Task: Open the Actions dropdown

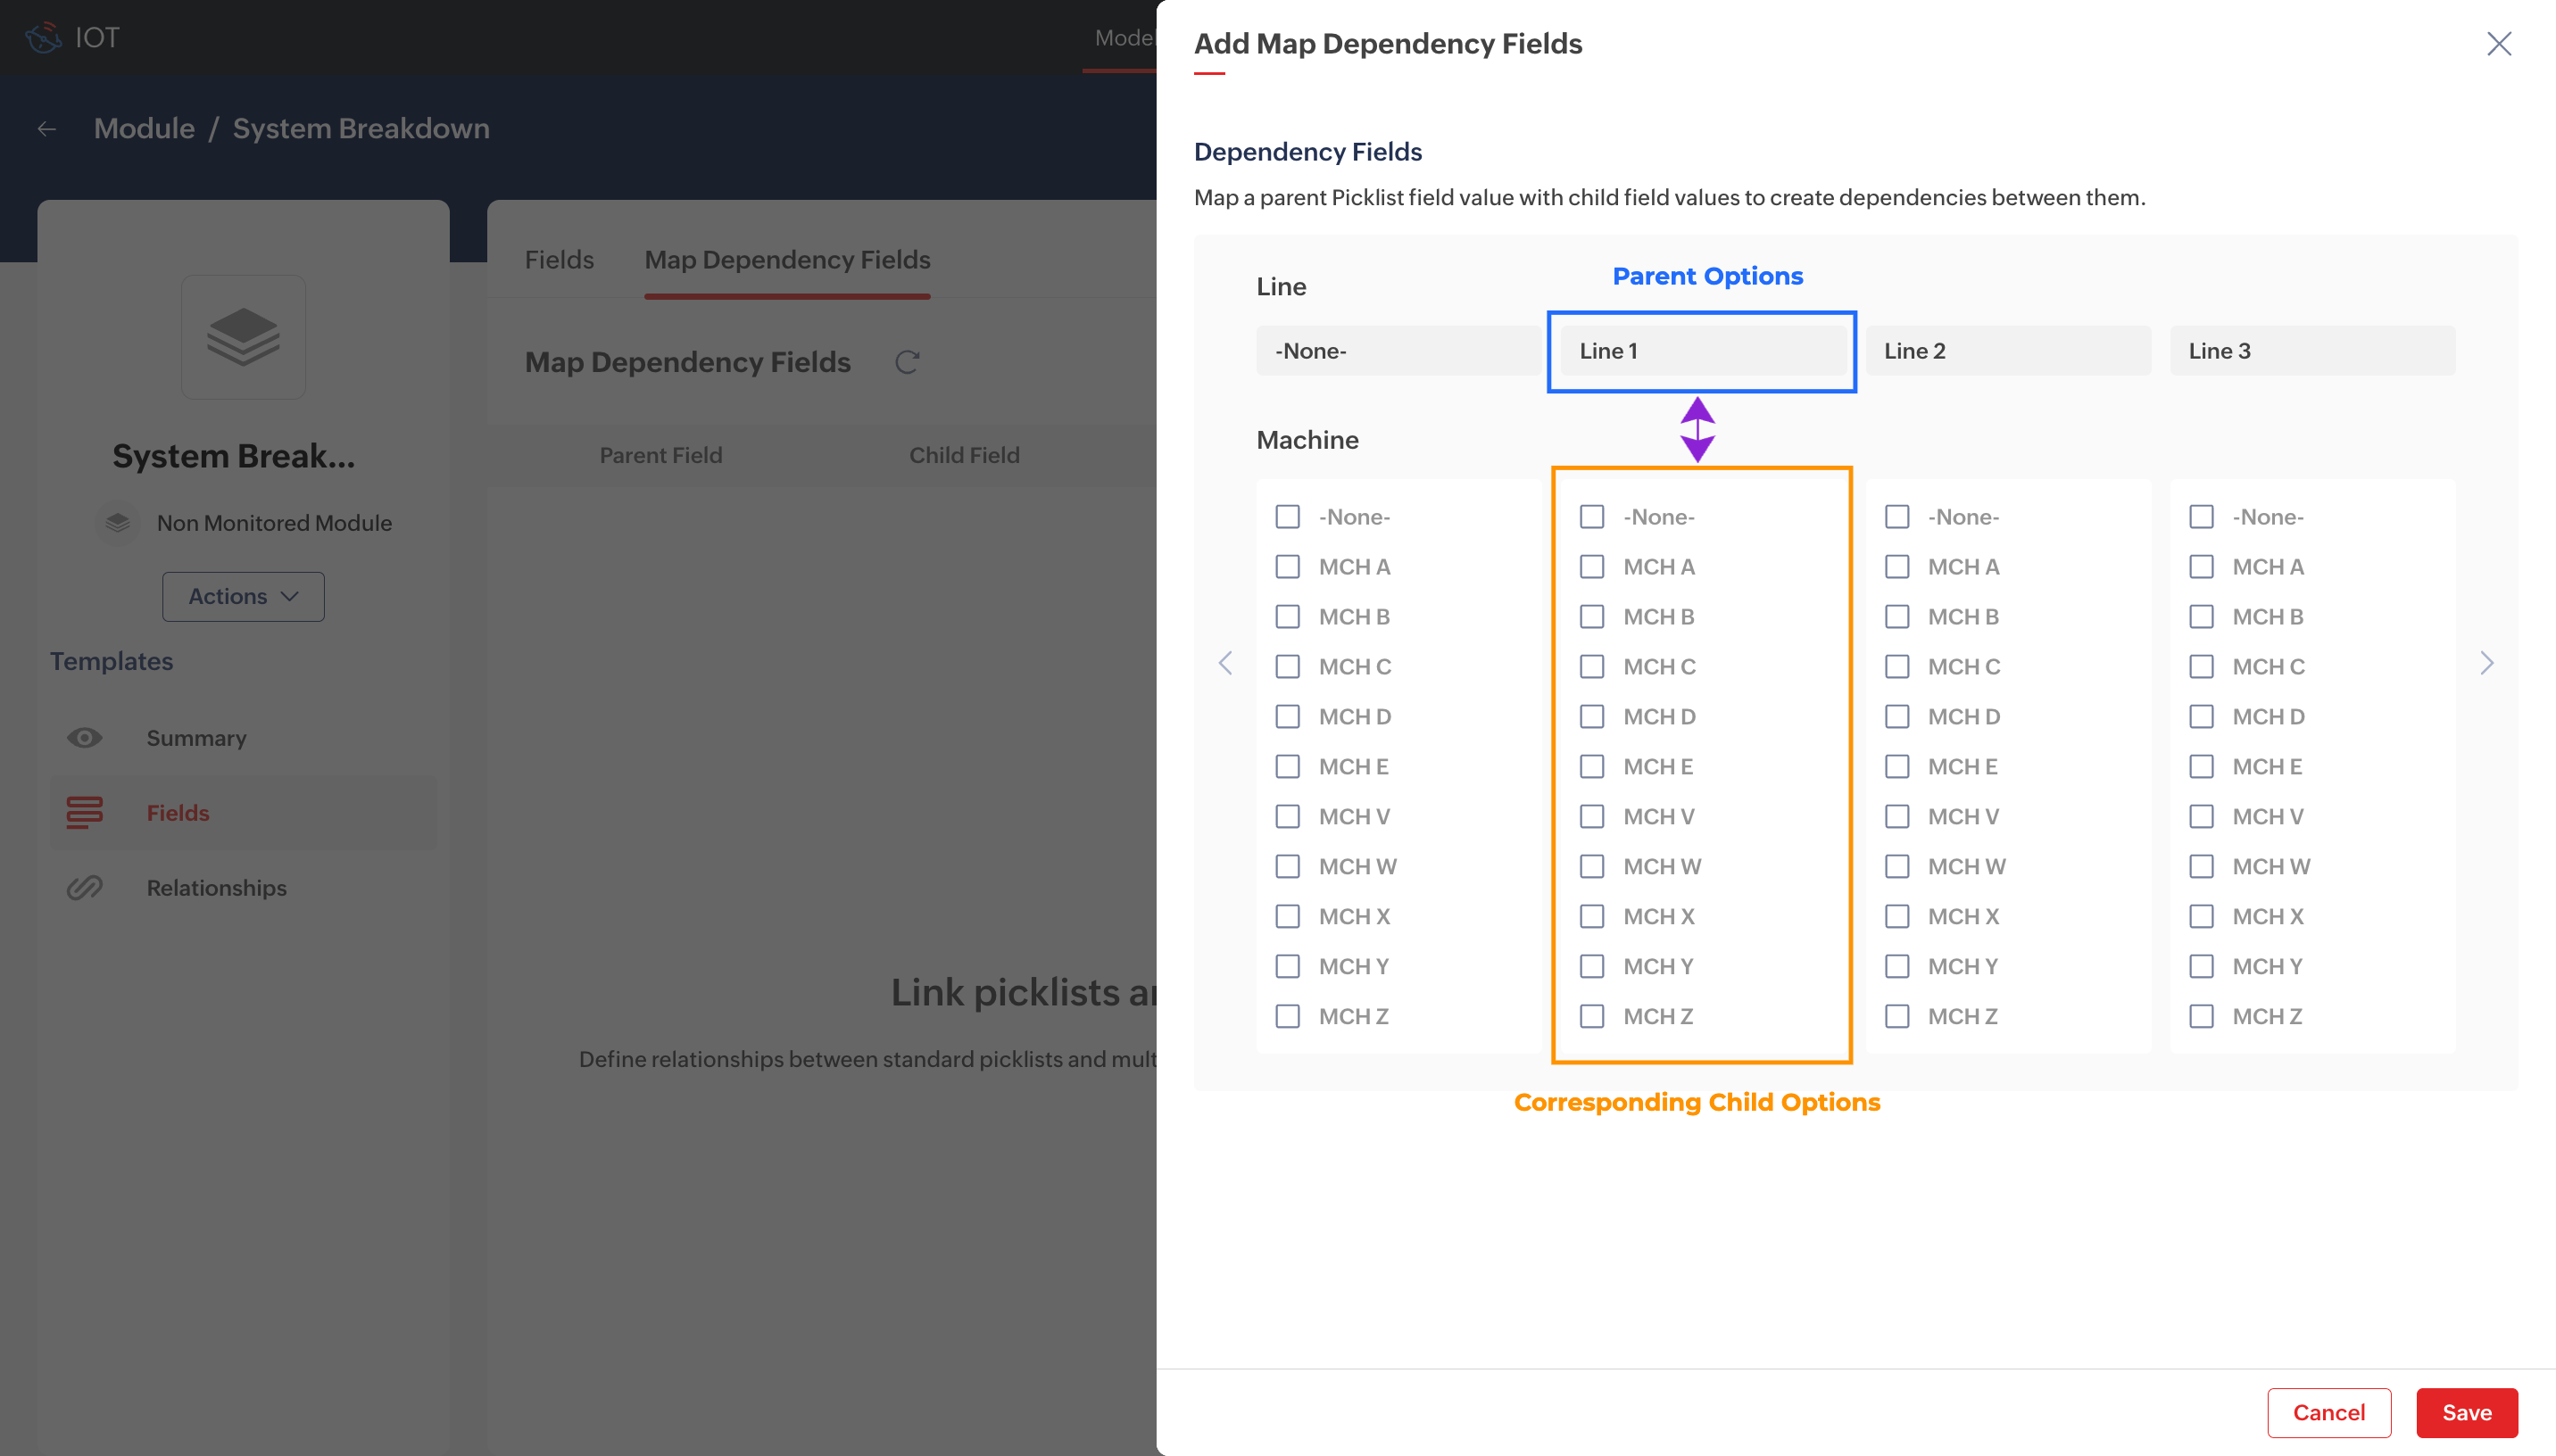Action: click(x=243, y=596)
